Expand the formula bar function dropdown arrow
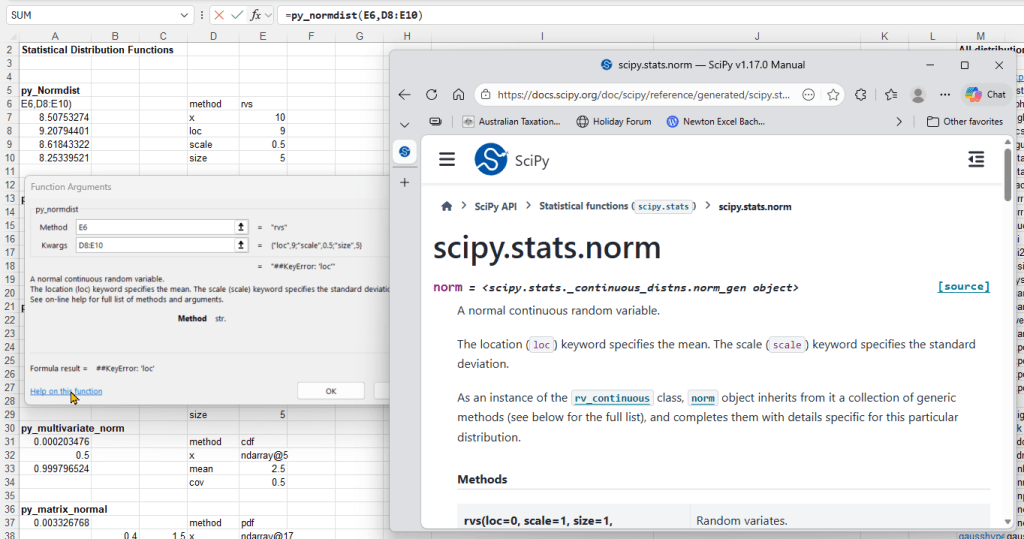This screenshot has height=539, width=1024. coord(268,15)
